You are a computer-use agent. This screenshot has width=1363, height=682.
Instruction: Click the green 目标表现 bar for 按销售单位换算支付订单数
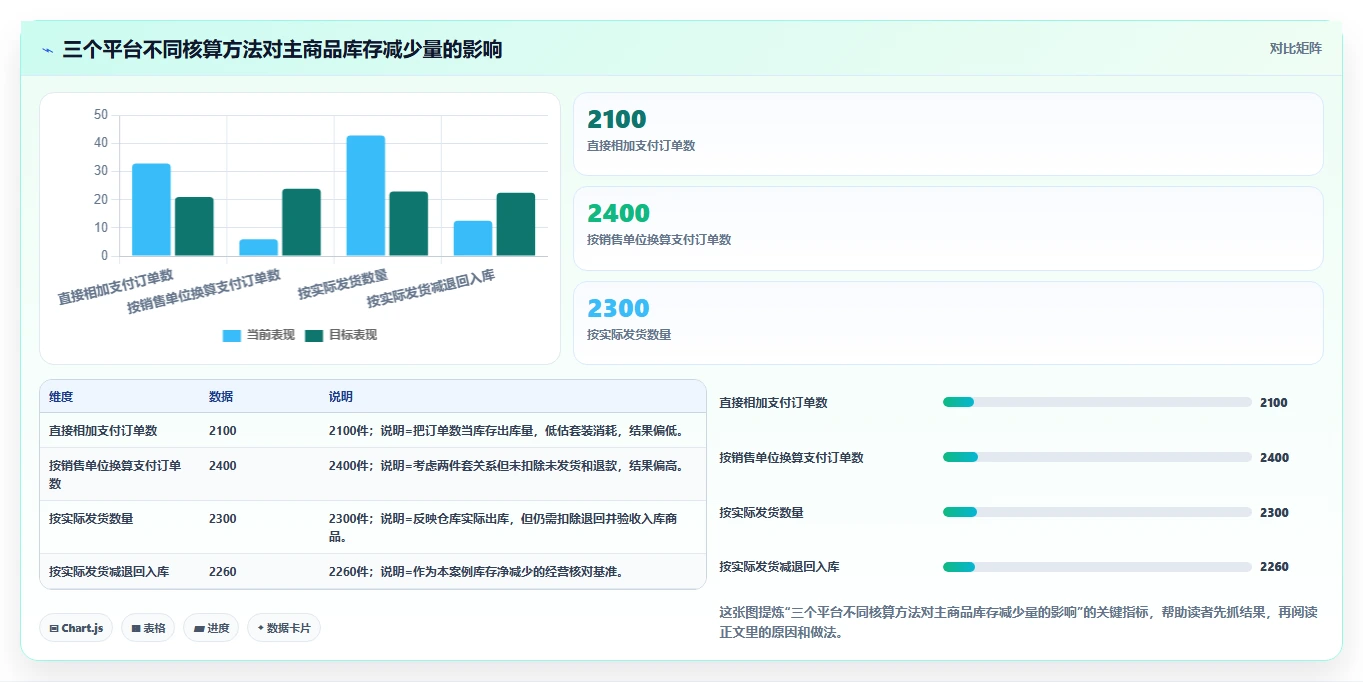301,223
